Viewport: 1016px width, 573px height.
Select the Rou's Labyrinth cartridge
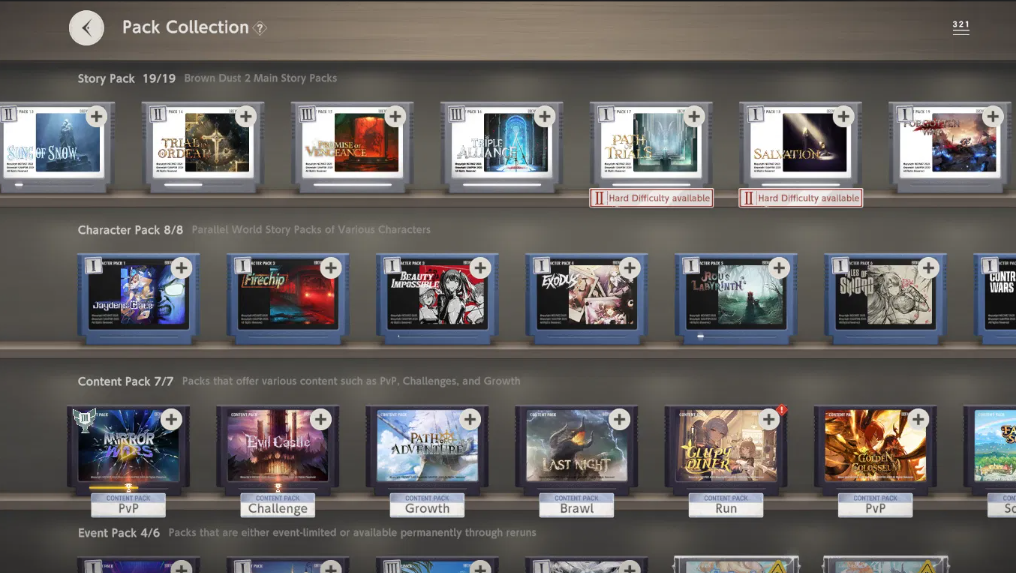(x=735, y=298)
